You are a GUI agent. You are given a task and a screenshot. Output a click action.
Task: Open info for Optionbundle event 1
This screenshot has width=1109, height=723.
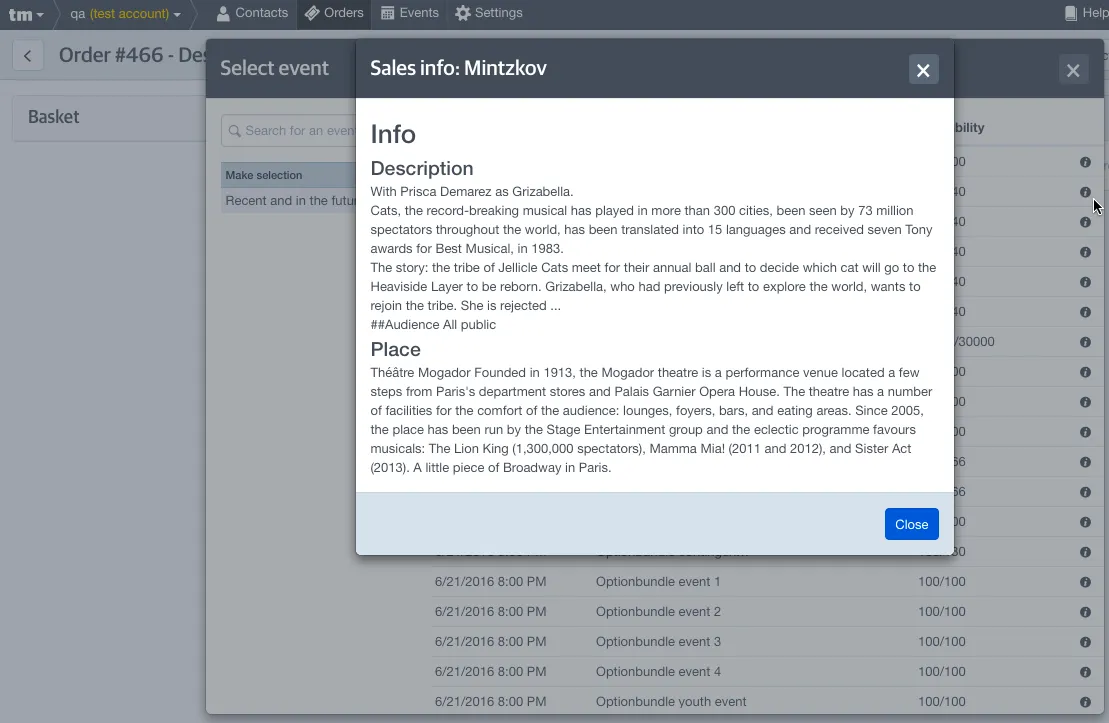pyautogui.click(x=1085, y=582)
